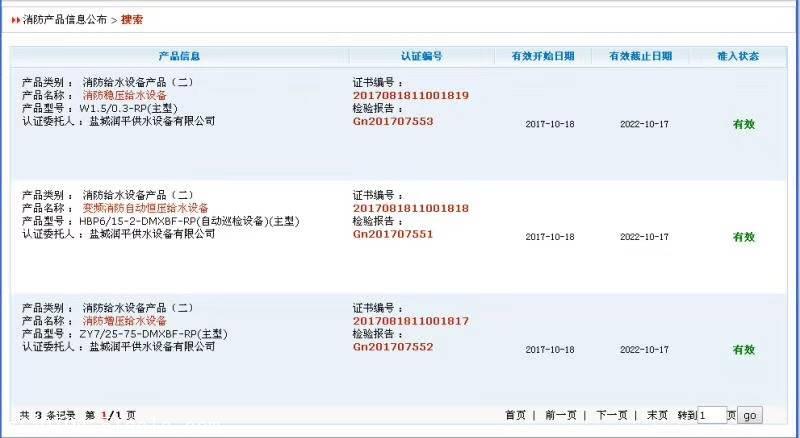
Task: Open product link for model ZY7/25-75-DMXBF-RP
Action: click(x=125, y=321)
